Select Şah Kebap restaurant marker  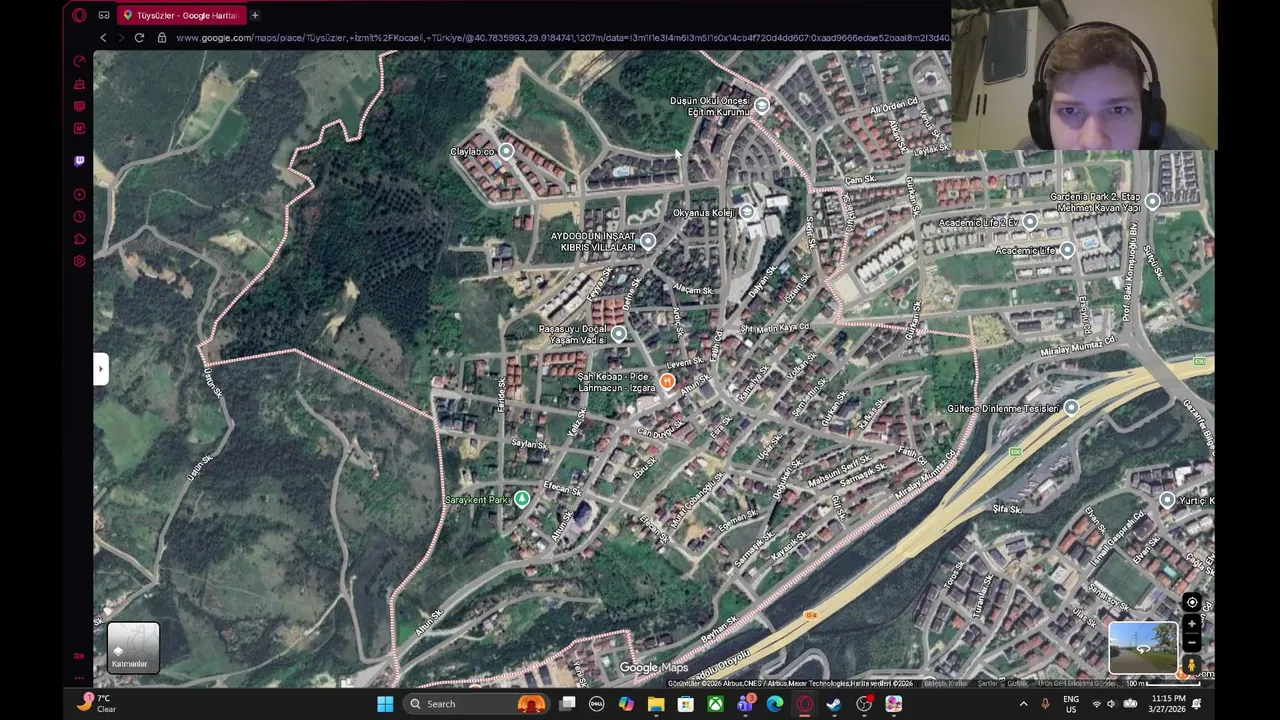point(667,382)
